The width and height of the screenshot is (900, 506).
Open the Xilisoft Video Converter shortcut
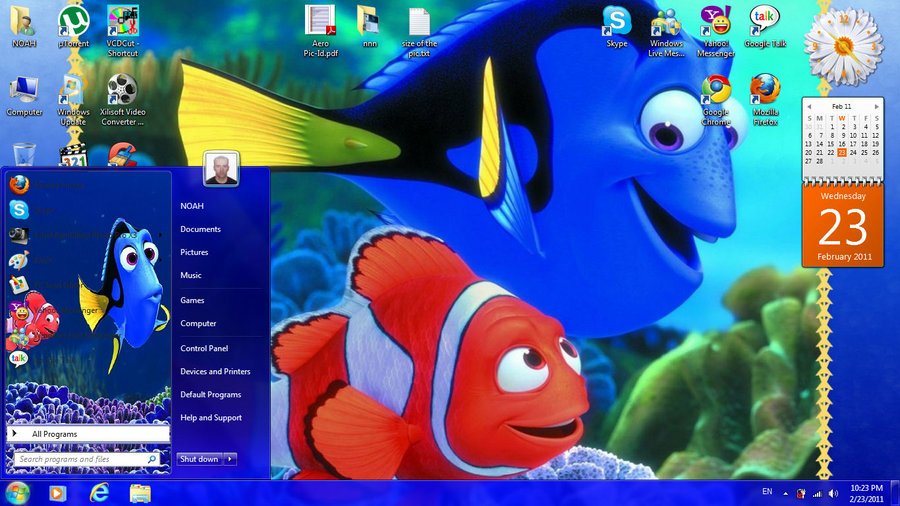[122, 92]
